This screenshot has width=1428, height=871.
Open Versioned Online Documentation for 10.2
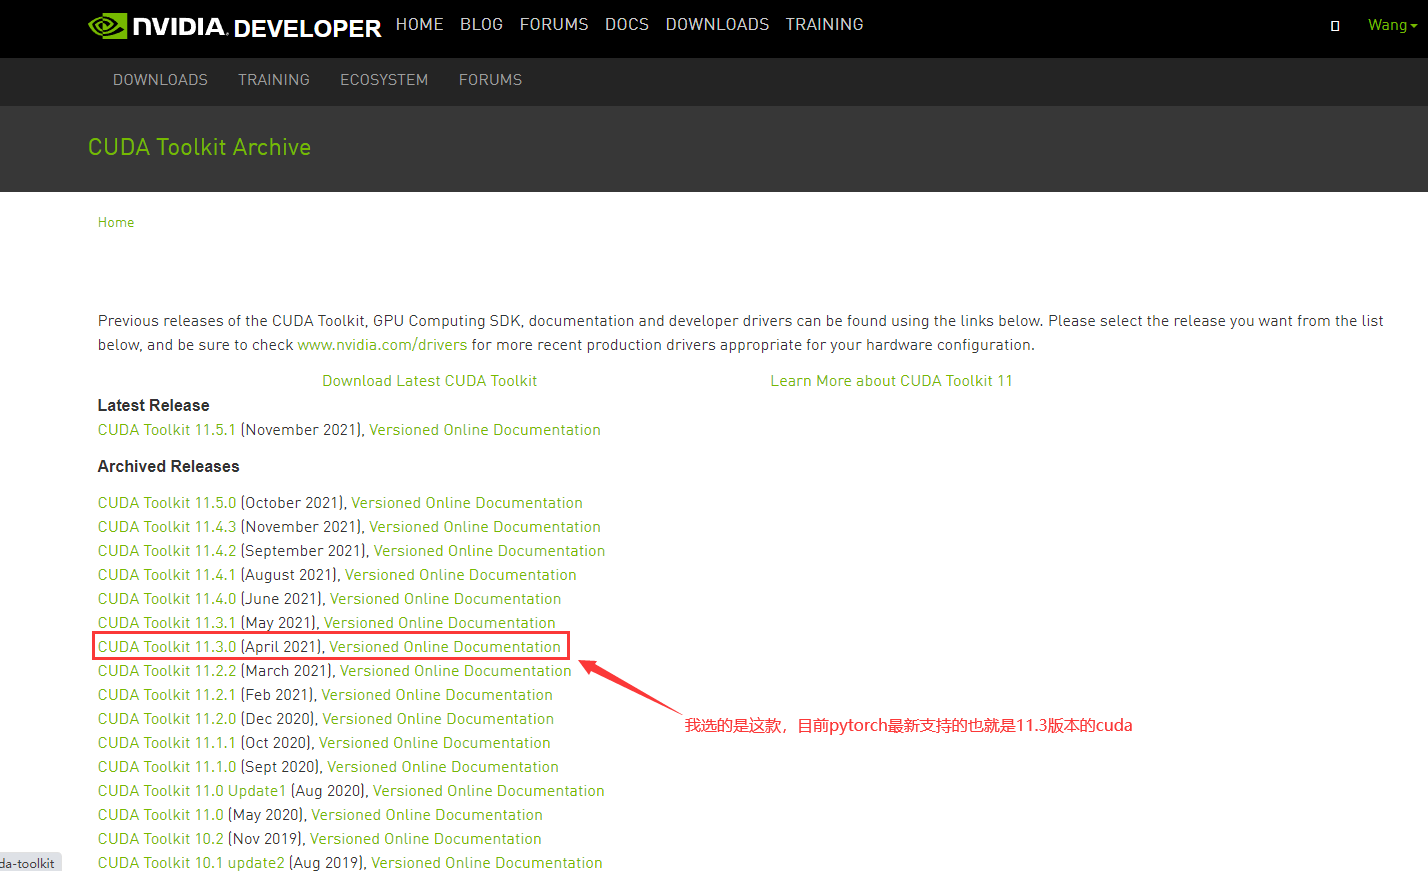(426, 839)
